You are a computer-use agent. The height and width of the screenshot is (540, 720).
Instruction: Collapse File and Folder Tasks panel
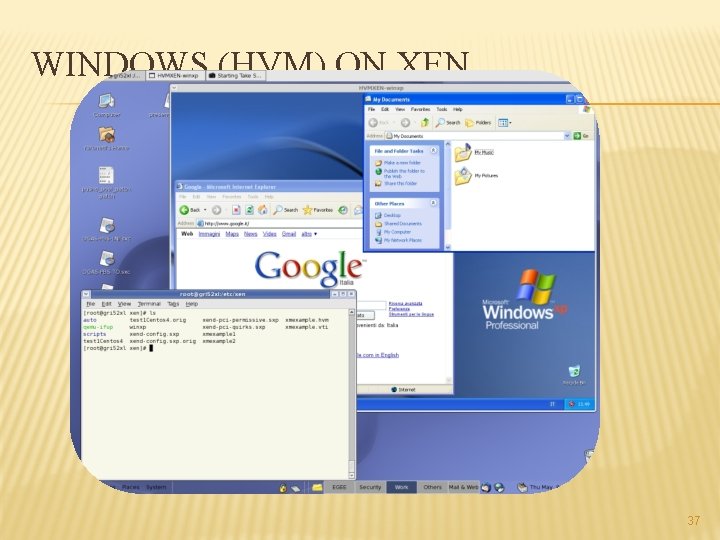coord(433,151)
